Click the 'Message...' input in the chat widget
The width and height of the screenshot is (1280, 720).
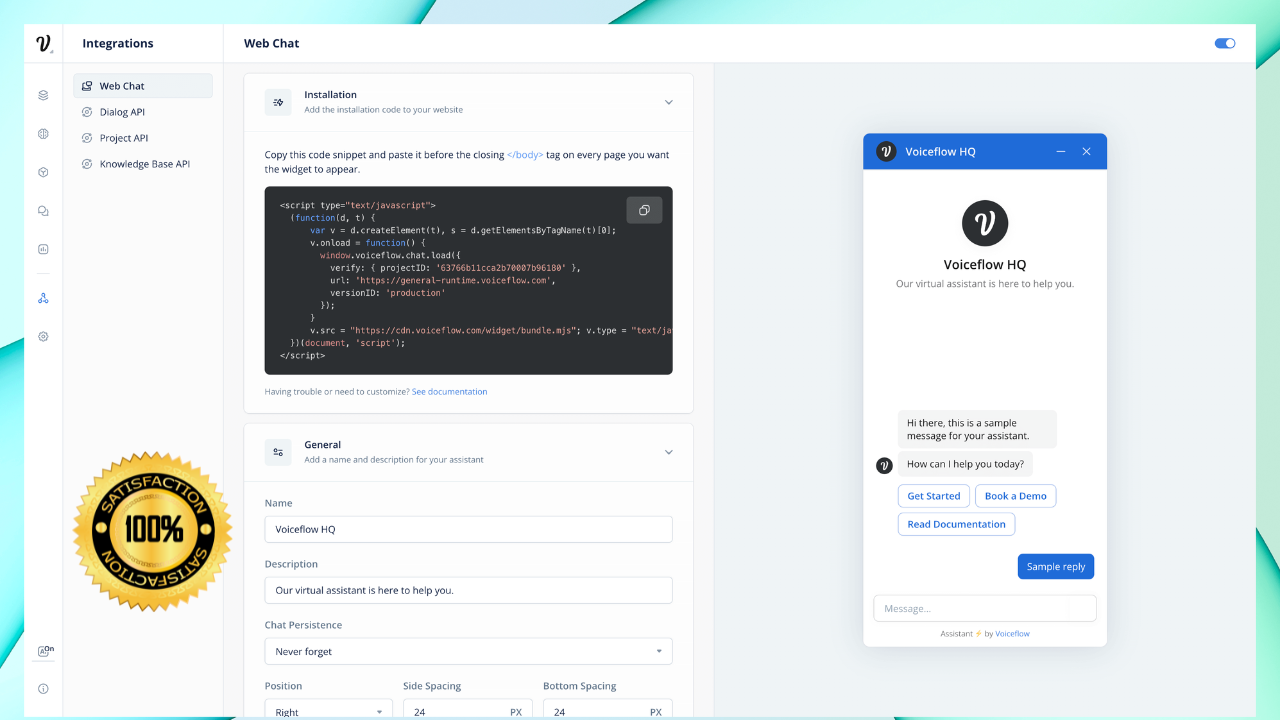[985, 608]
